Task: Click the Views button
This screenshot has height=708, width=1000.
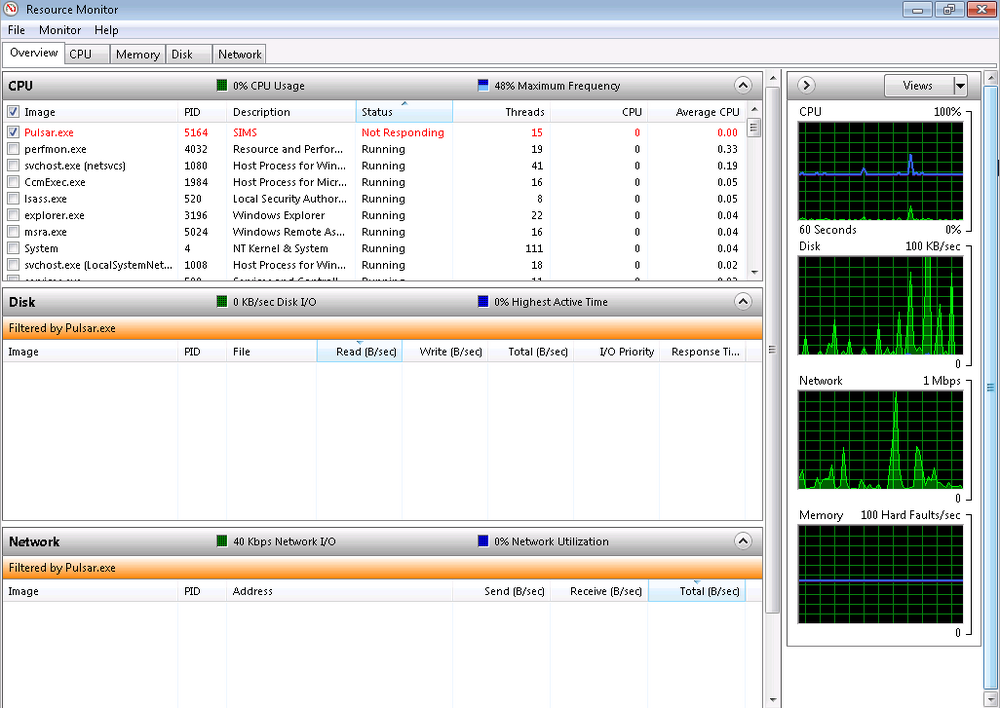Action: point(918,85)
